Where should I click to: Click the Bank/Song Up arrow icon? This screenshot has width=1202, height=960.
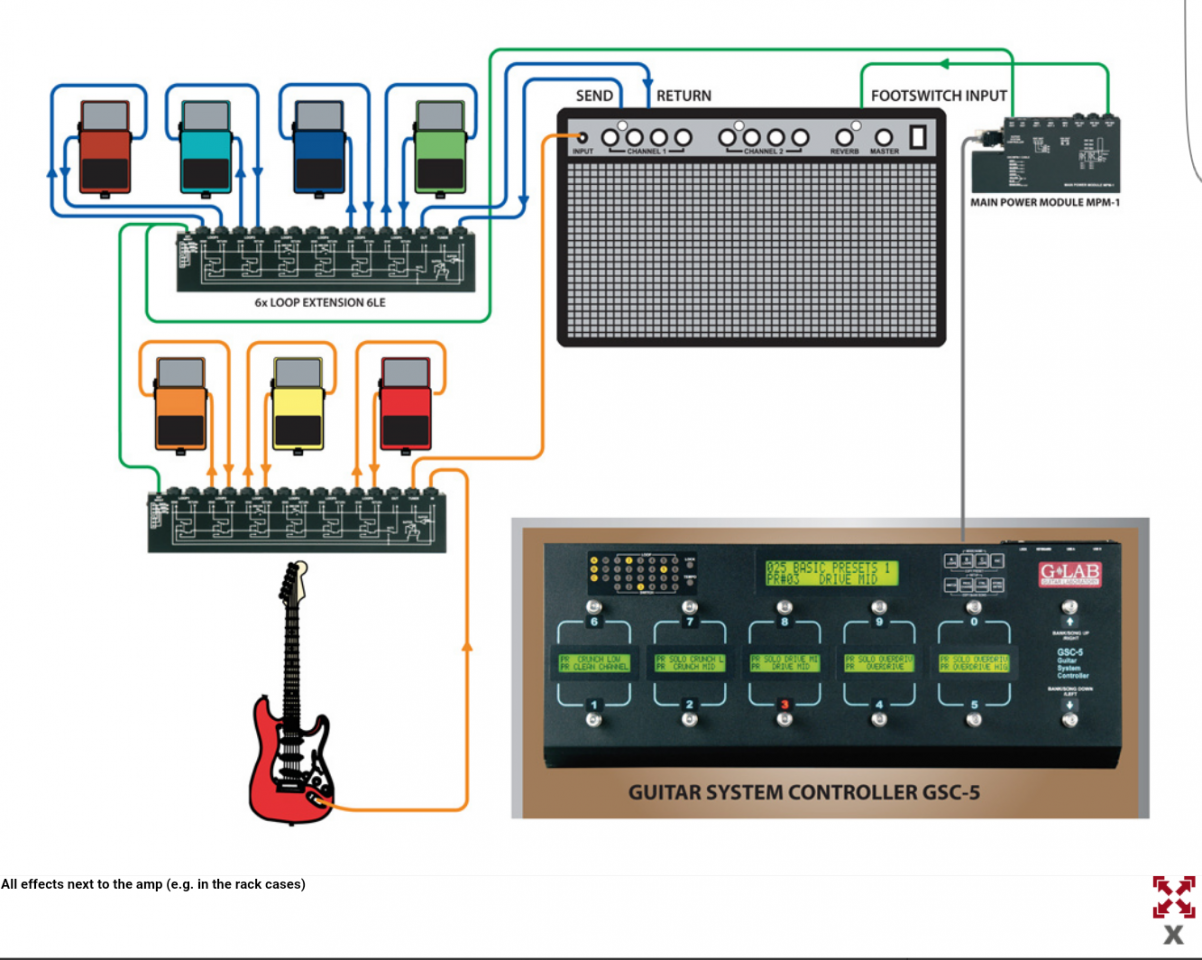tap(1069, 622)
